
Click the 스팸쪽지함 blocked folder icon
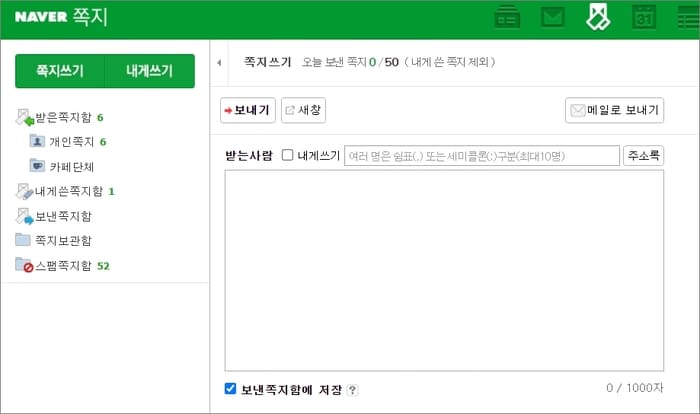coord(25,265)
